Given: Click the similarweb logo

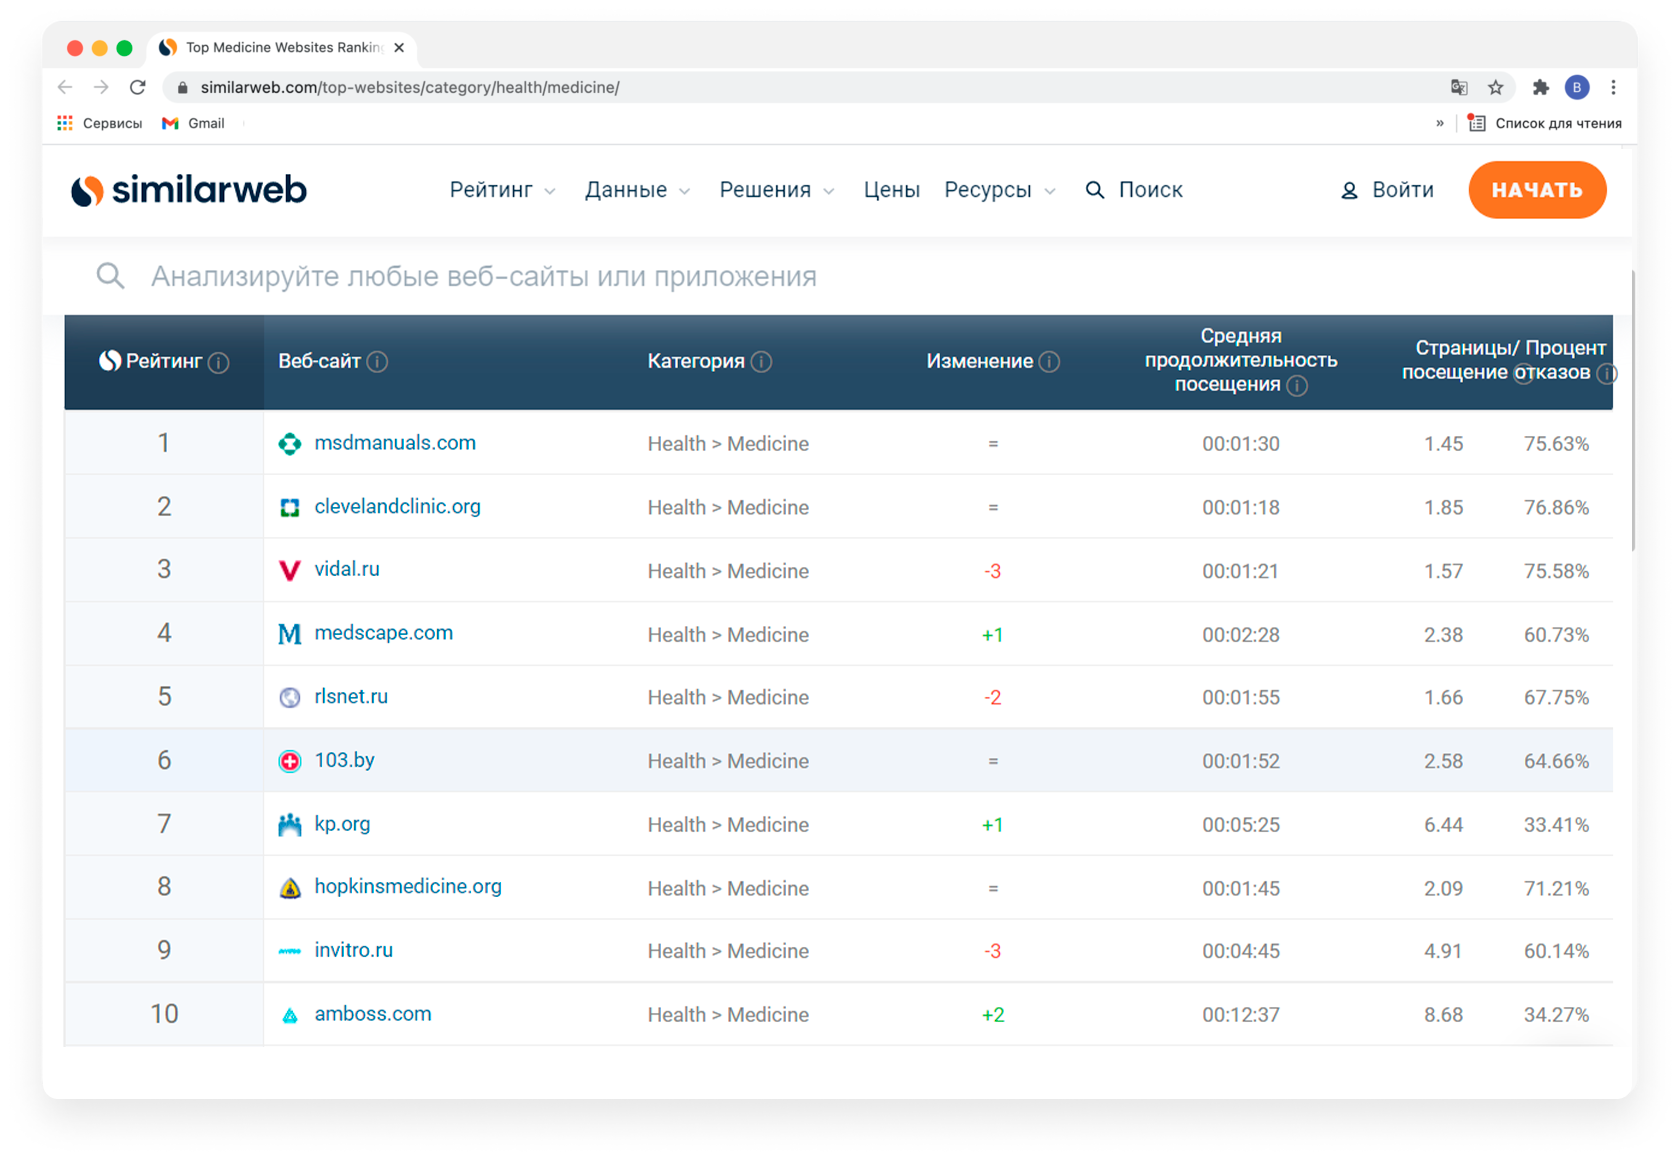Looking at the screenshot, I should click(189, 190).
